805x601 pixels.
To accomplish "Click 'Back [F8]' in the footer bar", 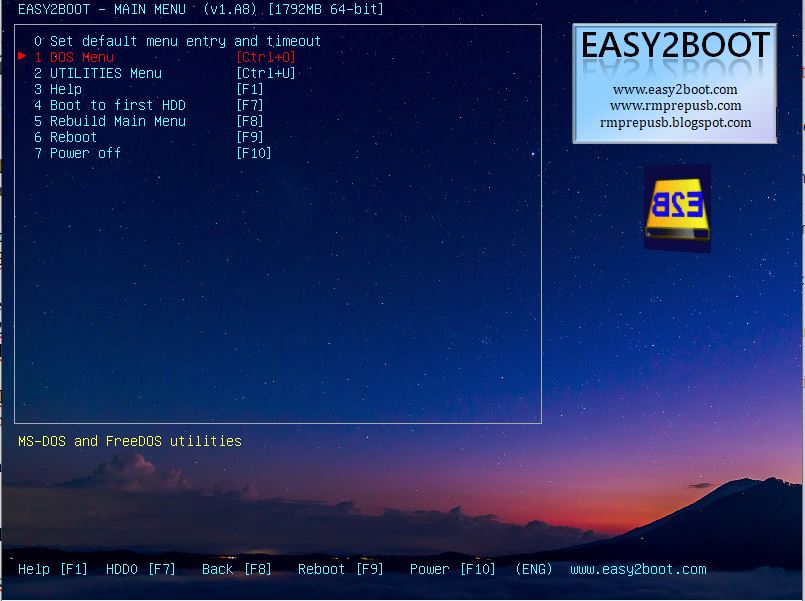I will click(237, 569).
